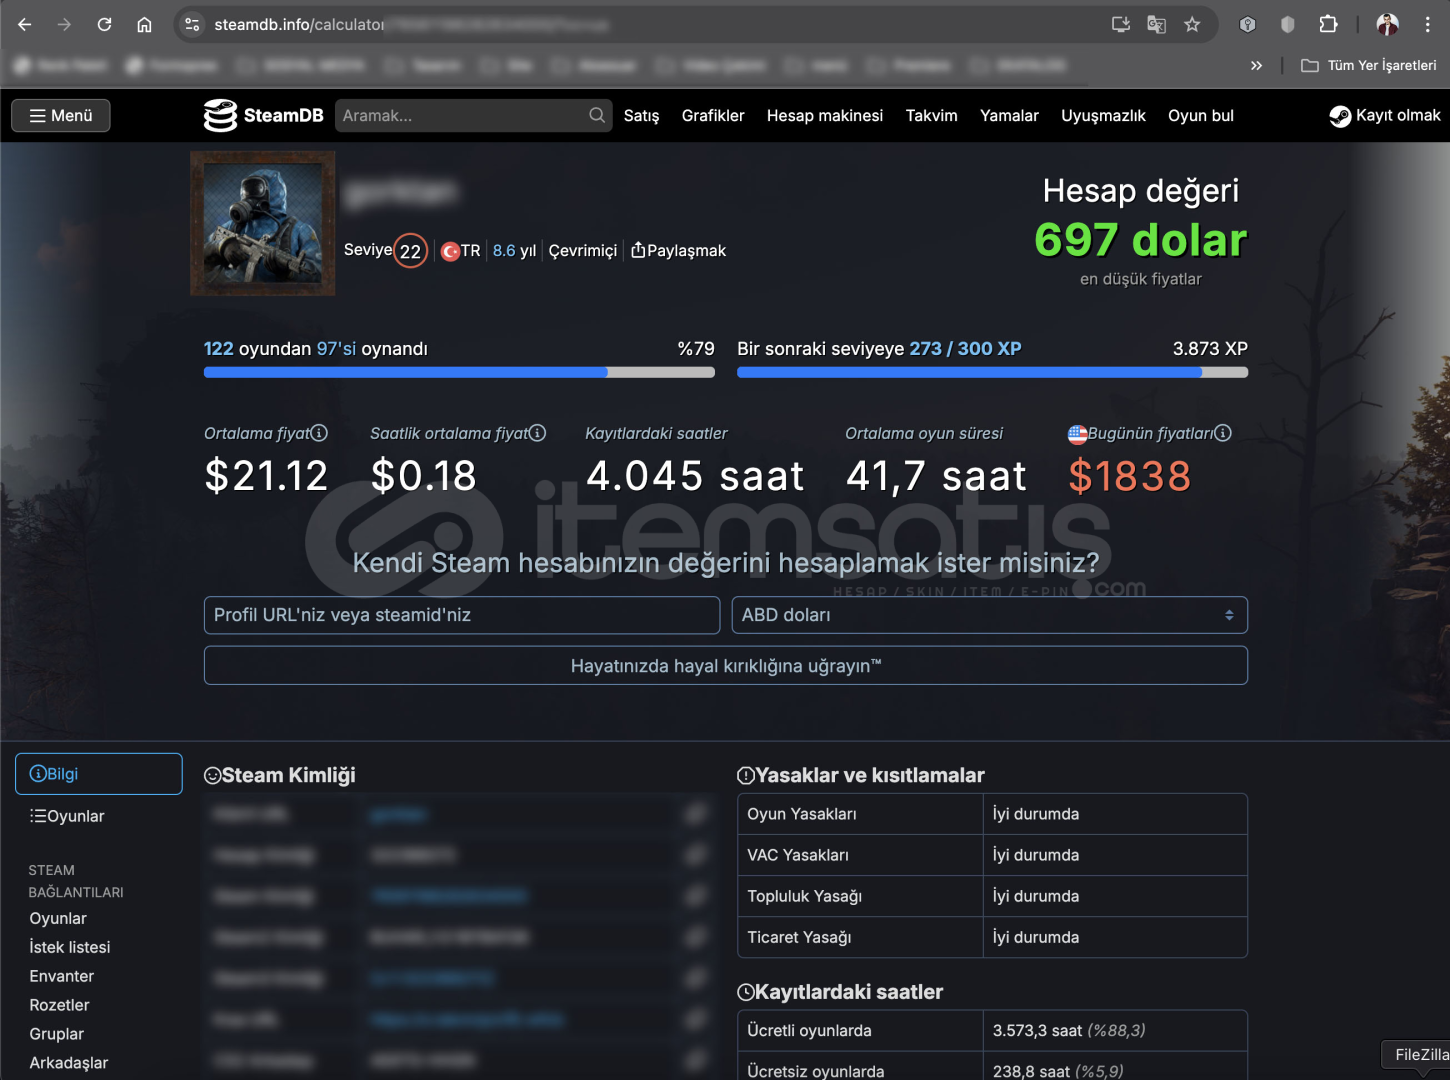Viewport: 1450px width, 1080px height.
Task: Click the Topluluk Yasağı row label
Action: coord(805,896)
